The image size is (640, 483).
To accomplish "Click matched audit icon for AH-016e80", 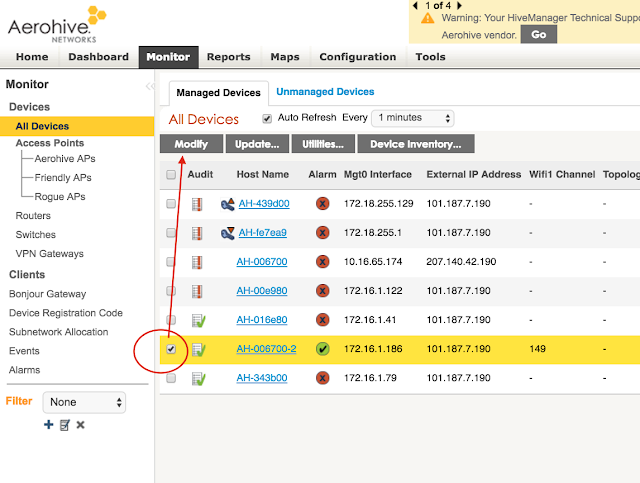I will click(x=198, y=321).
